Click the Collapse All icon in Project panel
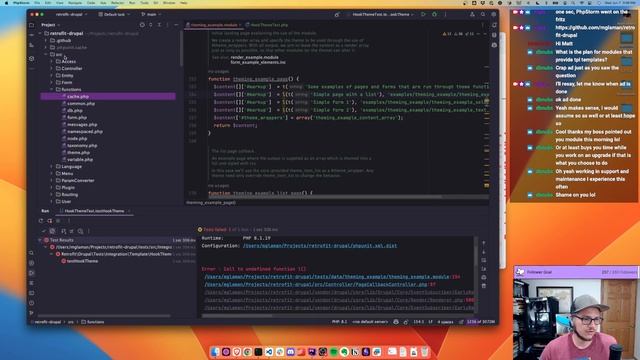 click(x=159, y=25)
